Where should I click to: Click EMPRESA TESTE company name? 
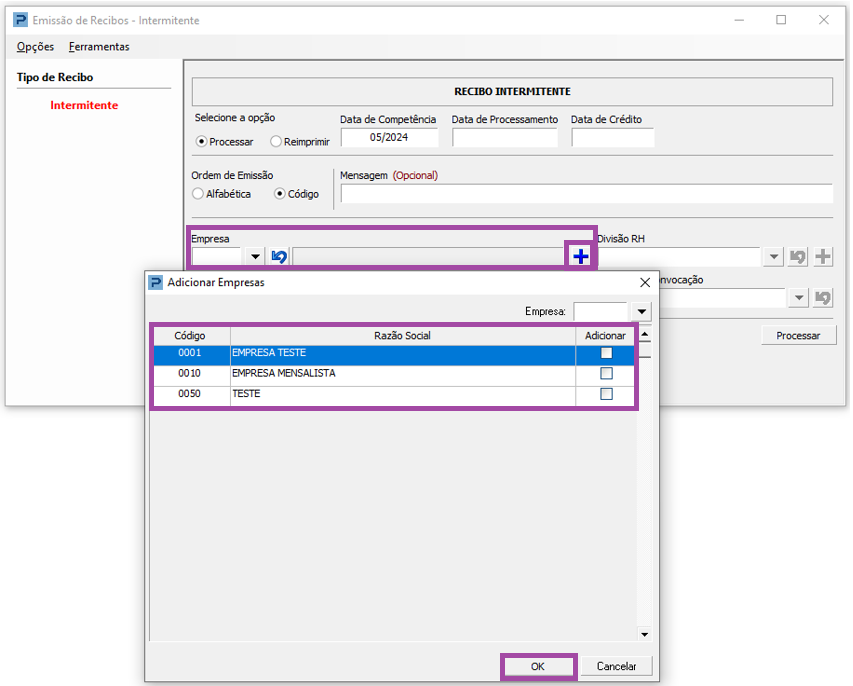[269, 353]
